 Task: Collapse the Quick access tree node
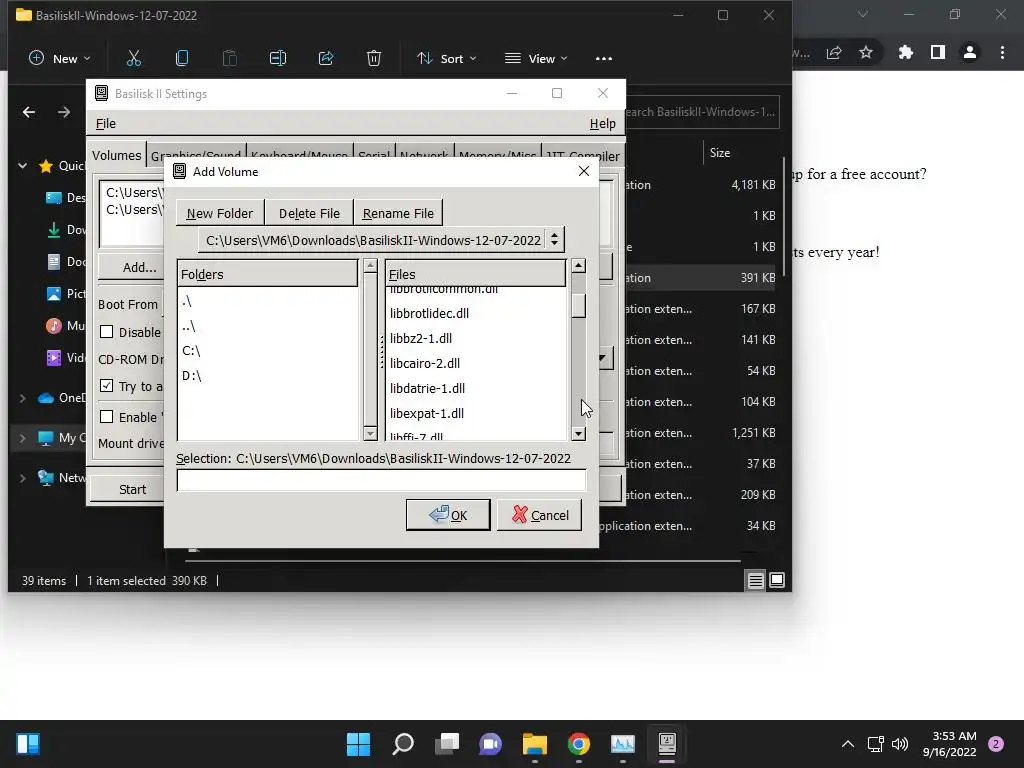(23, 166)
